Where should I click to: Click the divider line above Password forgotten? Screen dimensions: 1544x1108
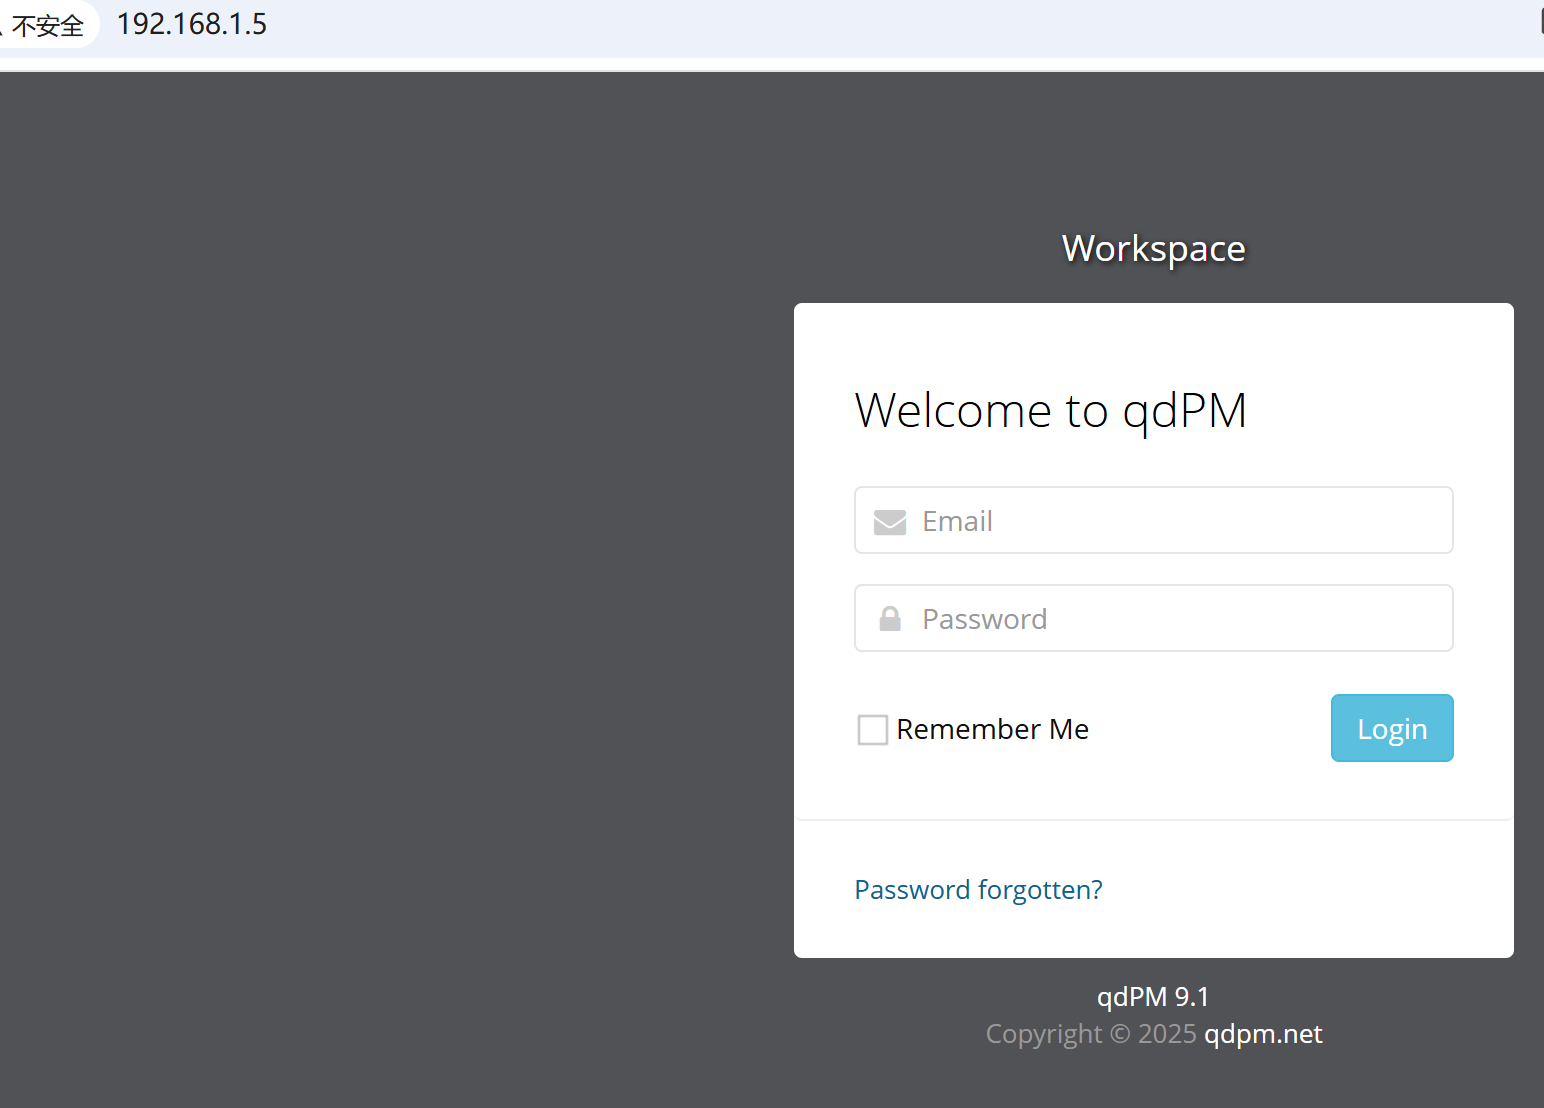point(1153,820)
